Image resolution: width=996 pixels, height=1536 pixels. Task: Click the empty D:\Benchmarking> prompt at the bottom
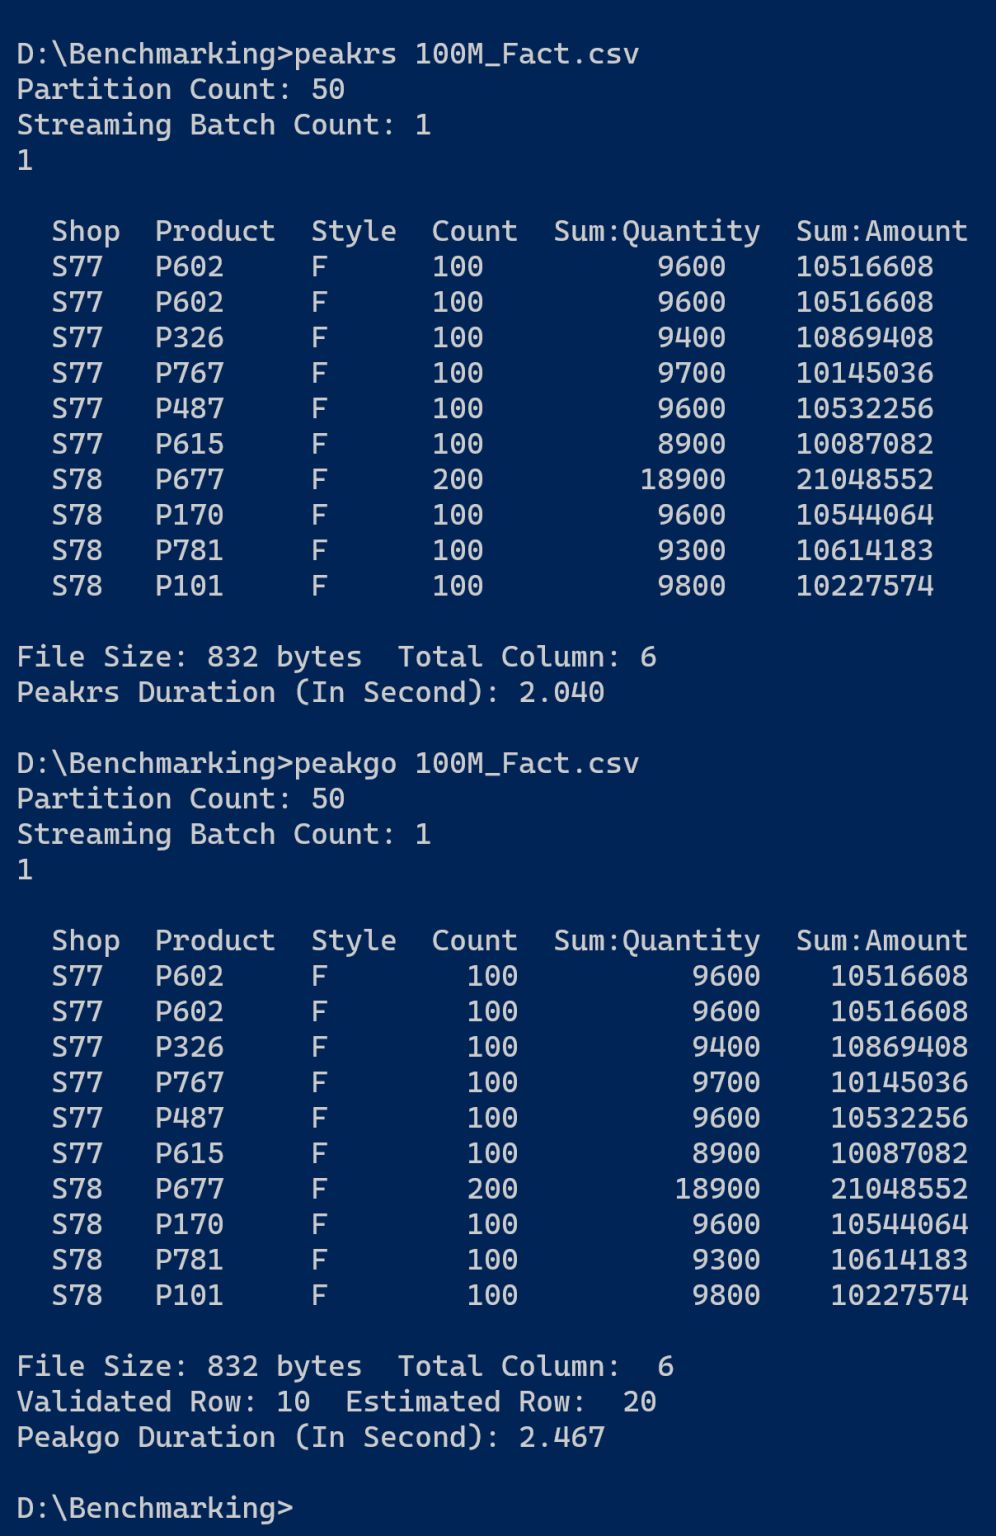[155, 1508]
